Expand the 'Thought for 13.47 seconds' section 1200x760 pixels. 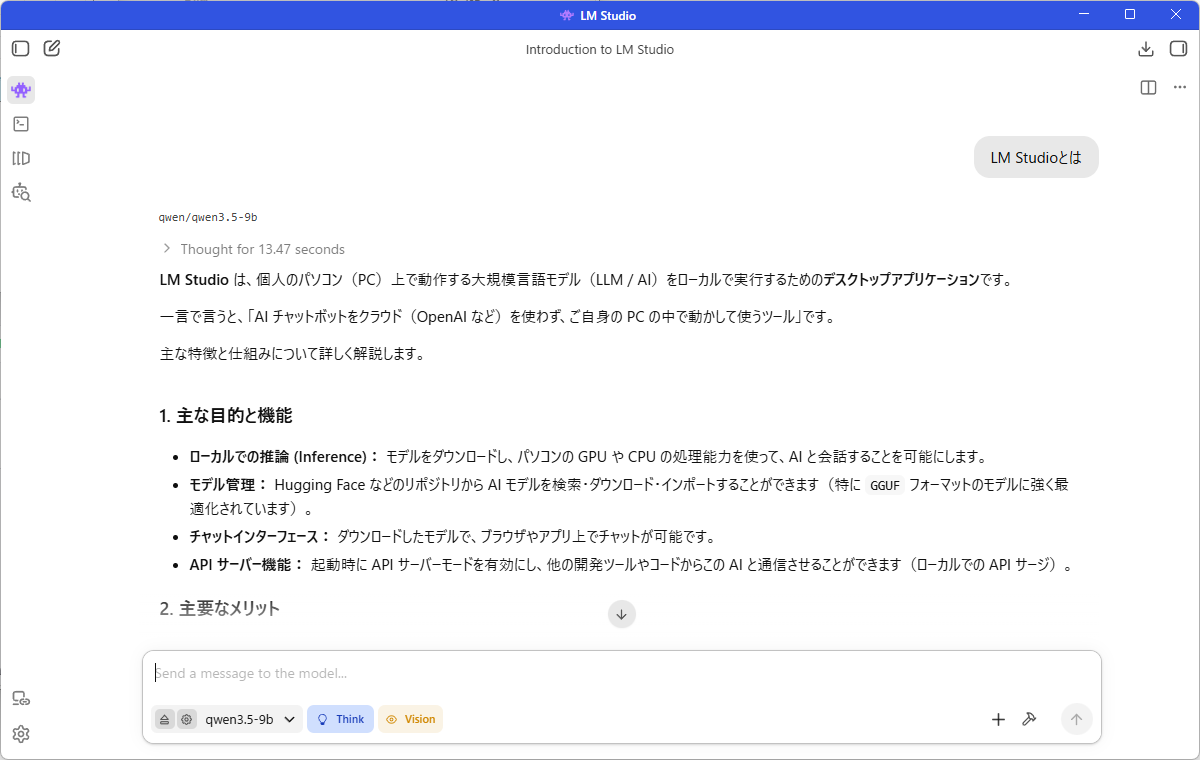[253, 249]
